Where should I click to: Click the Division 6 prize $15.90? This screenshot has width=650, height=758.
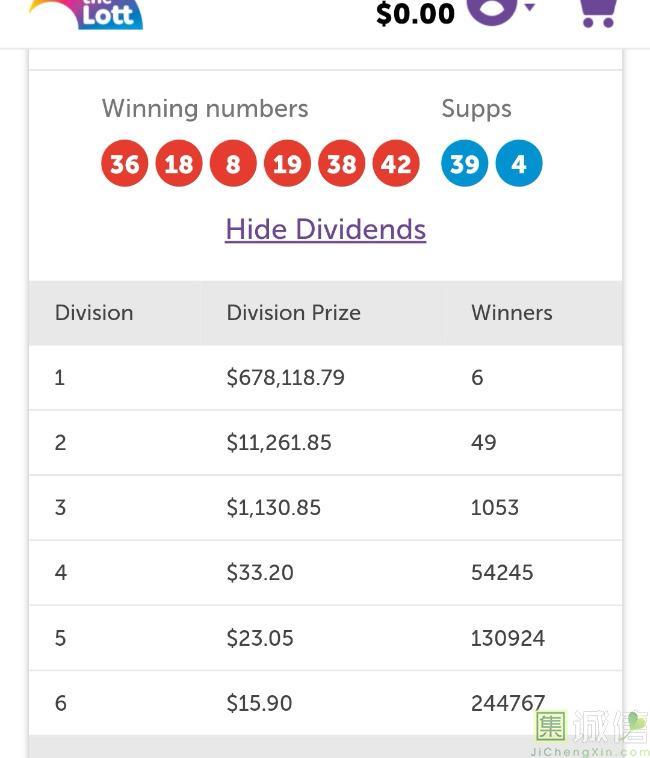[x=259, y=703]
